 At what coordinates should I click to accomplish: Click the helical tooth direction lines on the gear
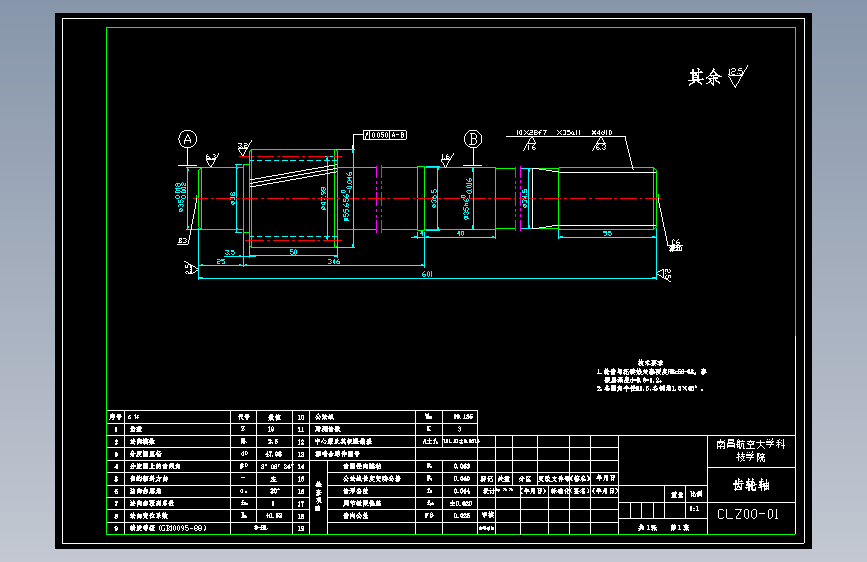pyautogui.click(x=293, y=175)
